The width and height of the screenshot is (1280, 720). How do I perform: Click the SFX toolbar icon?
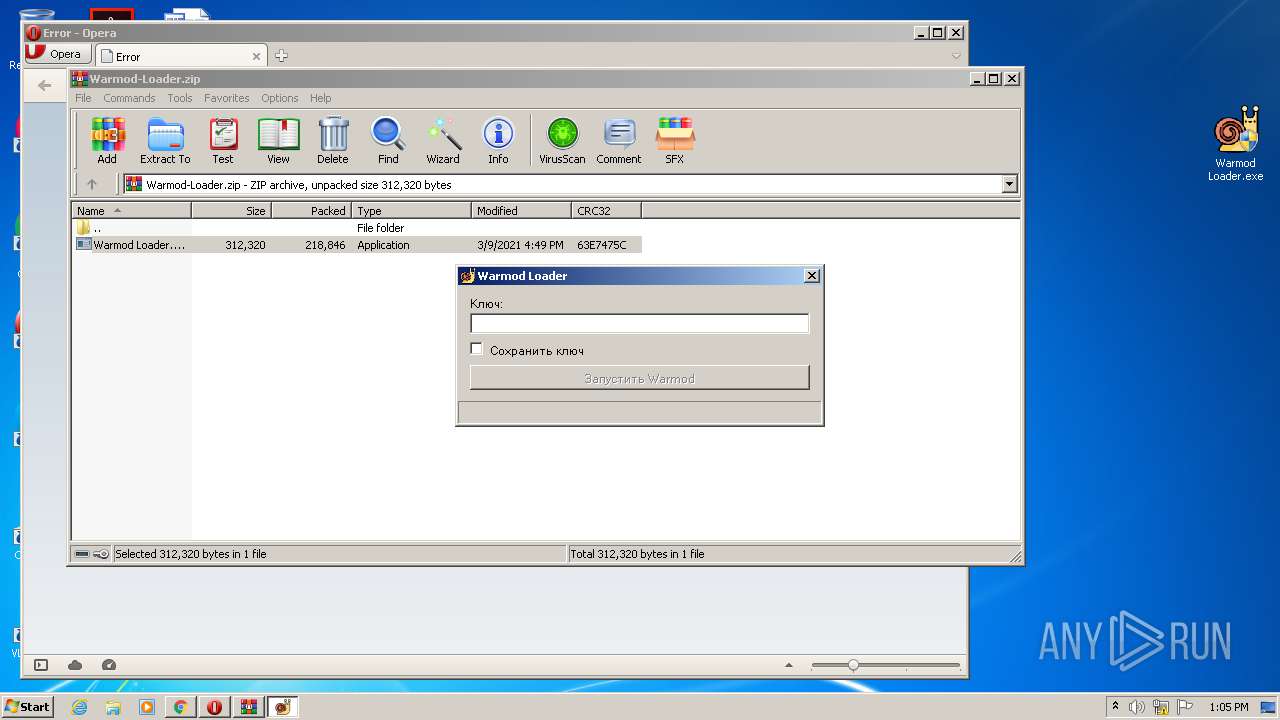675,140
